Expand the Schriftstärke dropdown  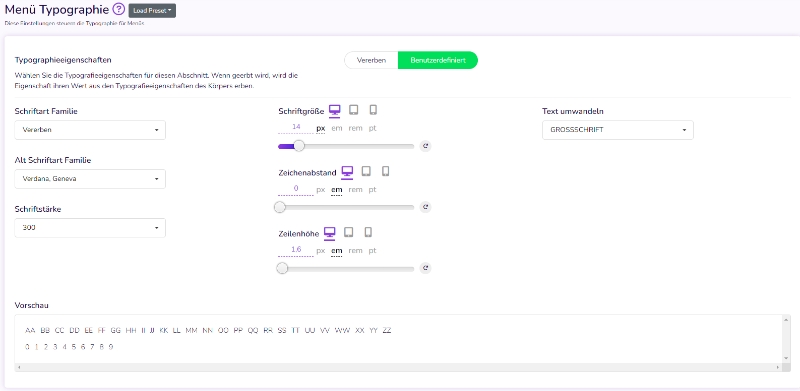click(x=90, y=228)
